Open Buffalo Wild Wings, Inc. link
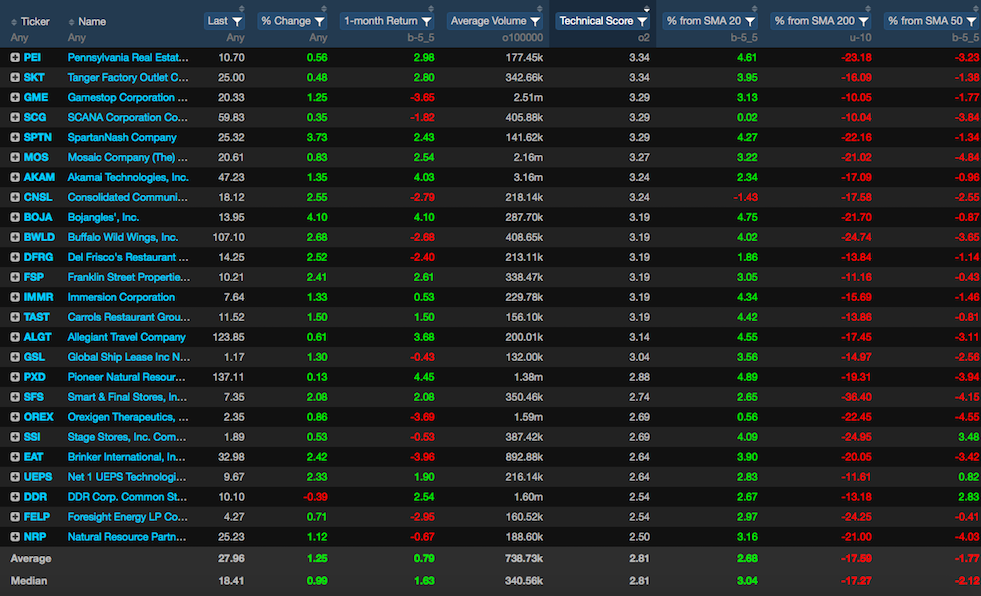This screenshot has width=981, height=596. coord(123,238)
